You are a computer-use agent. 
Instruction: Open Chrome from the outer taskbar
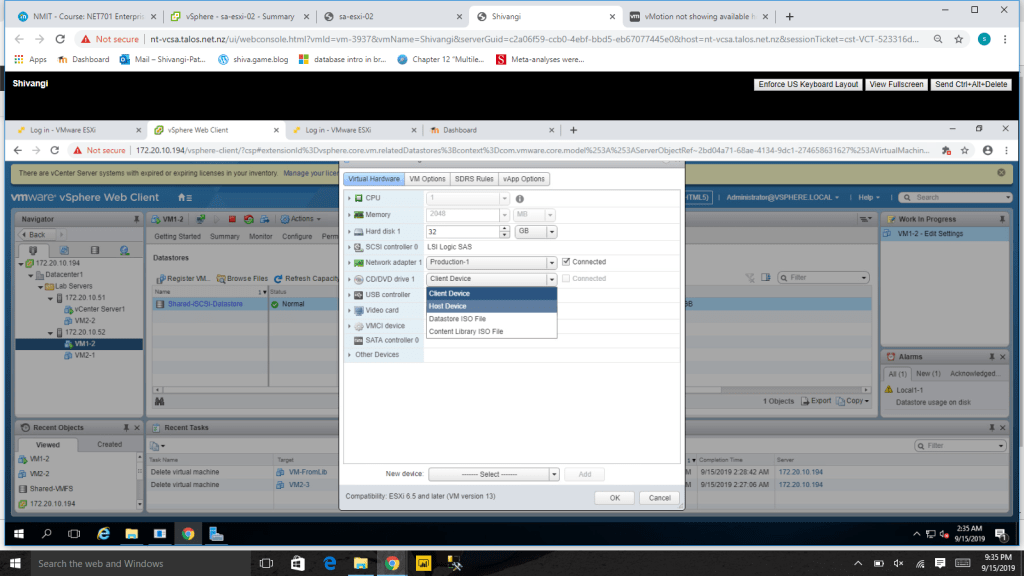[x=392, y=564]
